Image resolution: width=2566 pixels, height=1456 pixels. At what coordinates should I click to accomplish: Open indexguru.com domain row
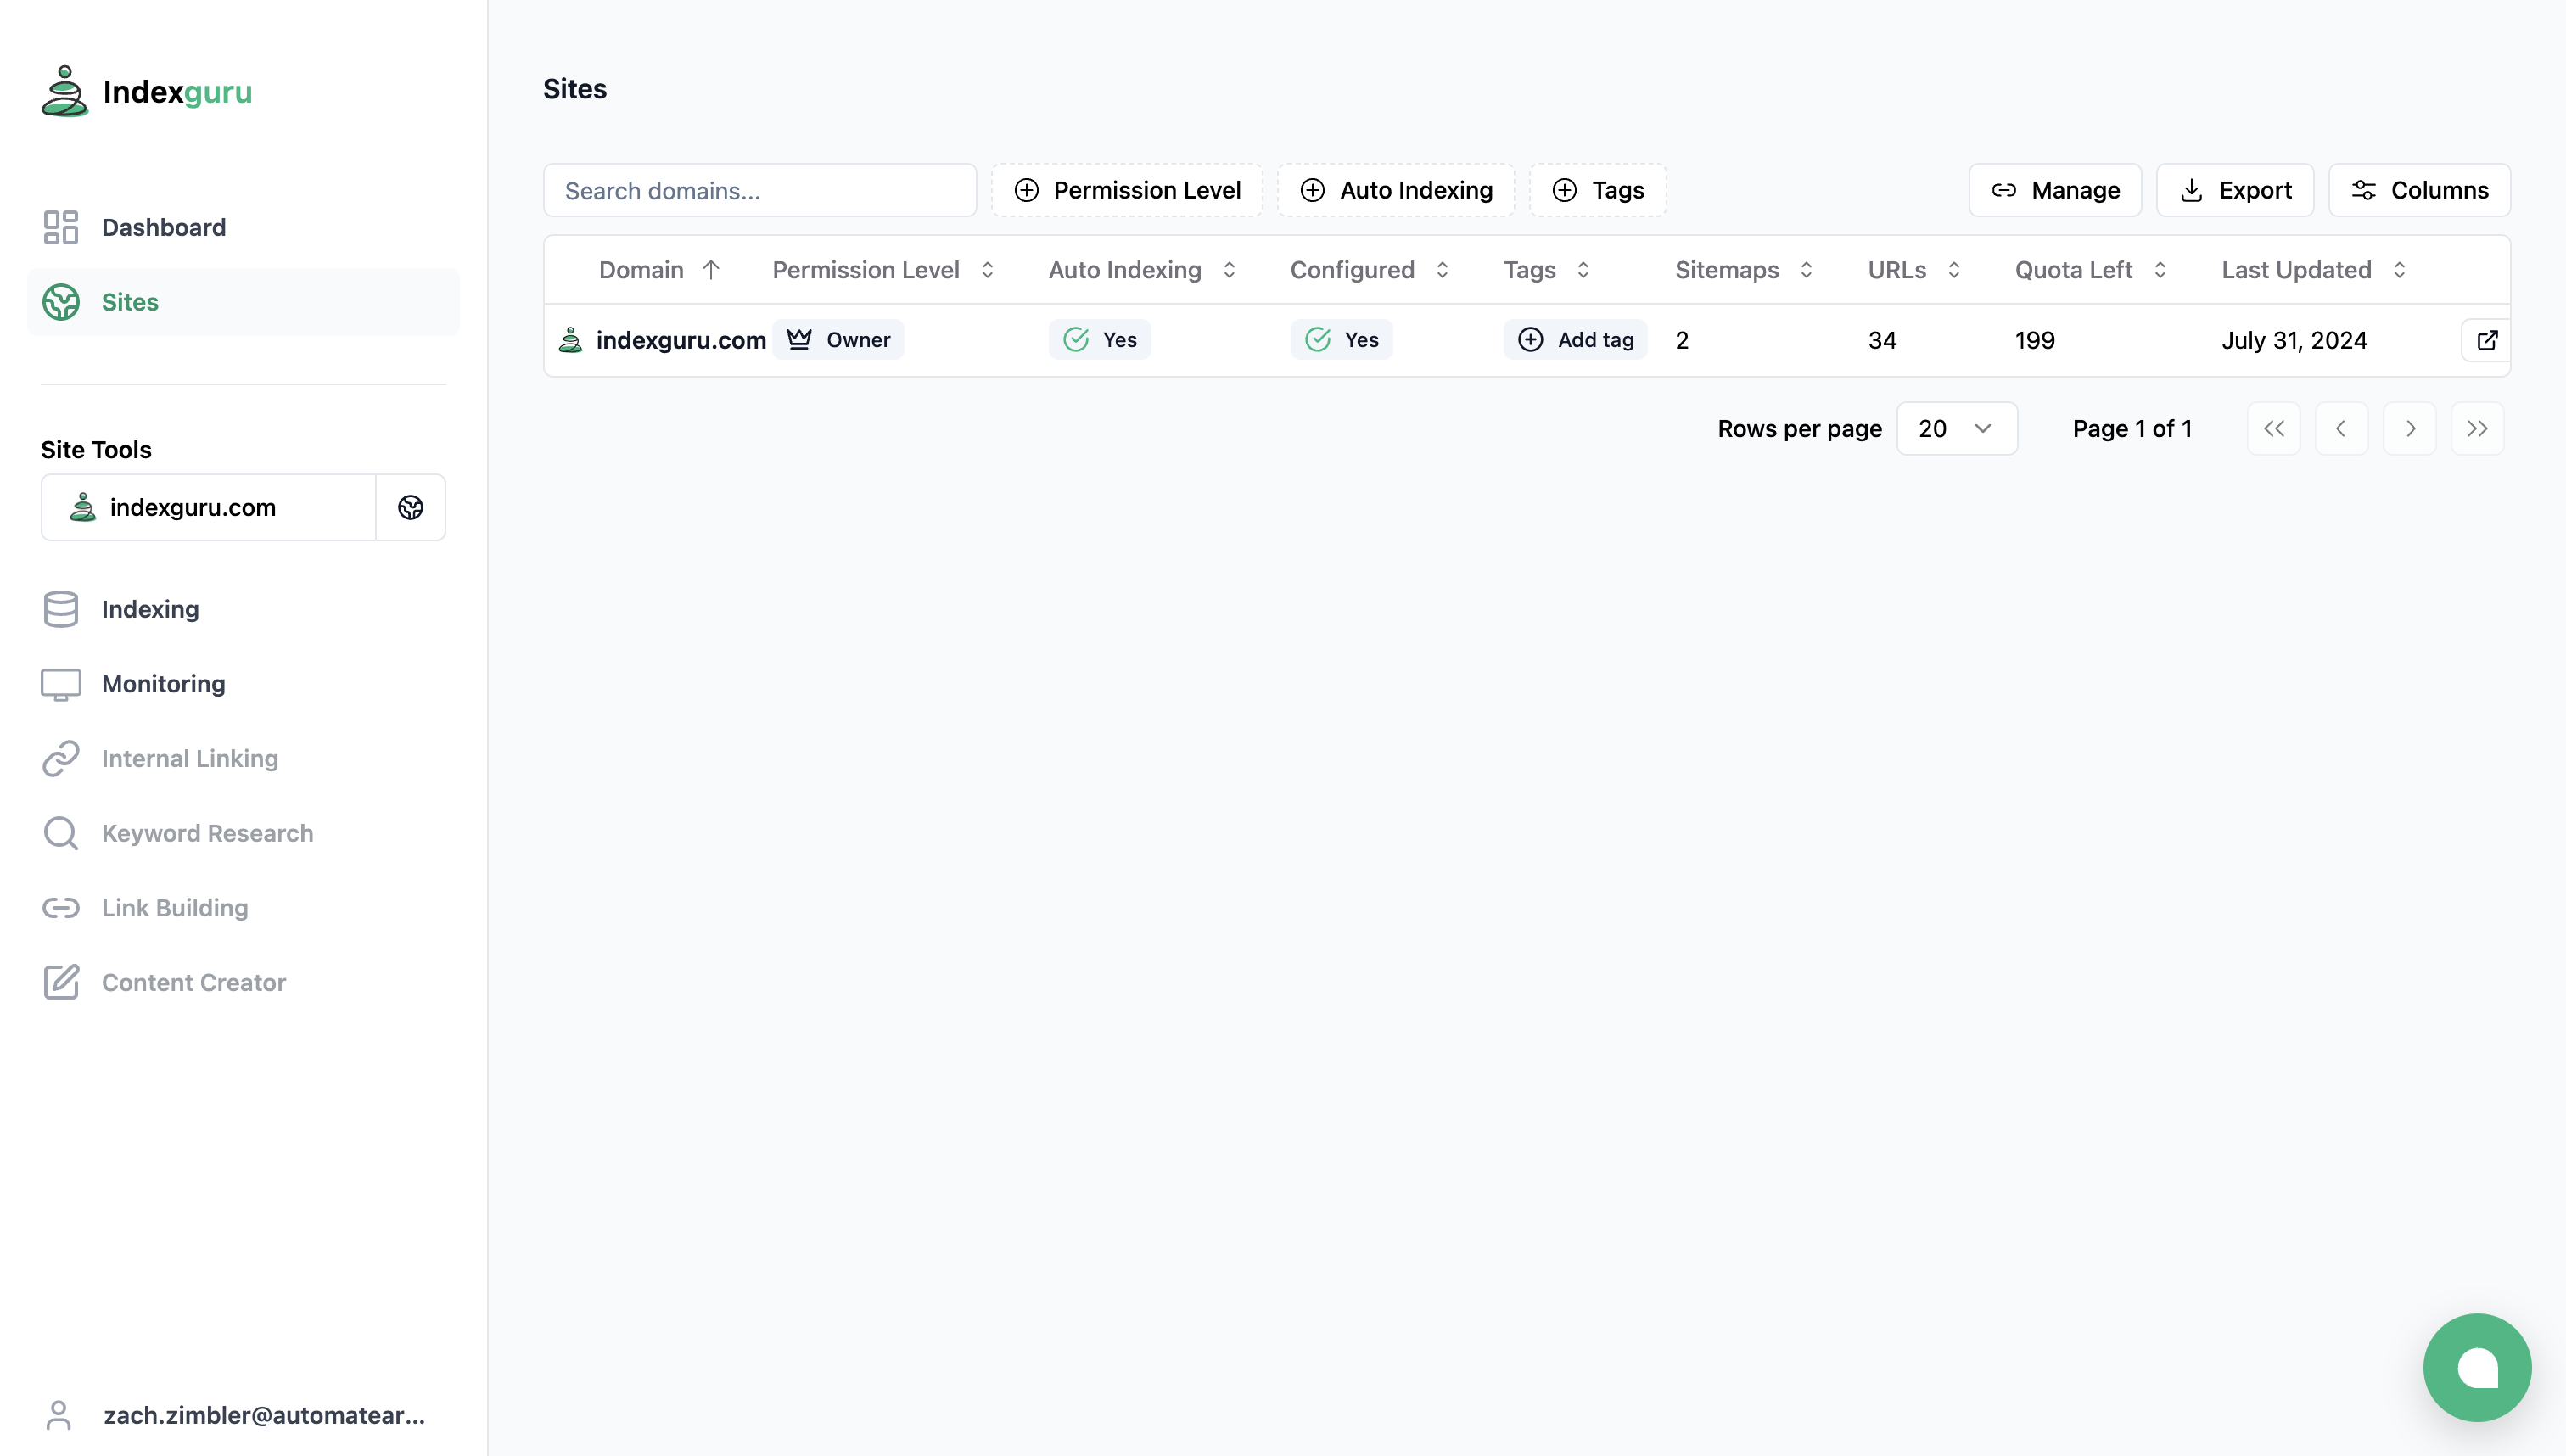click(x=680, y=340)
